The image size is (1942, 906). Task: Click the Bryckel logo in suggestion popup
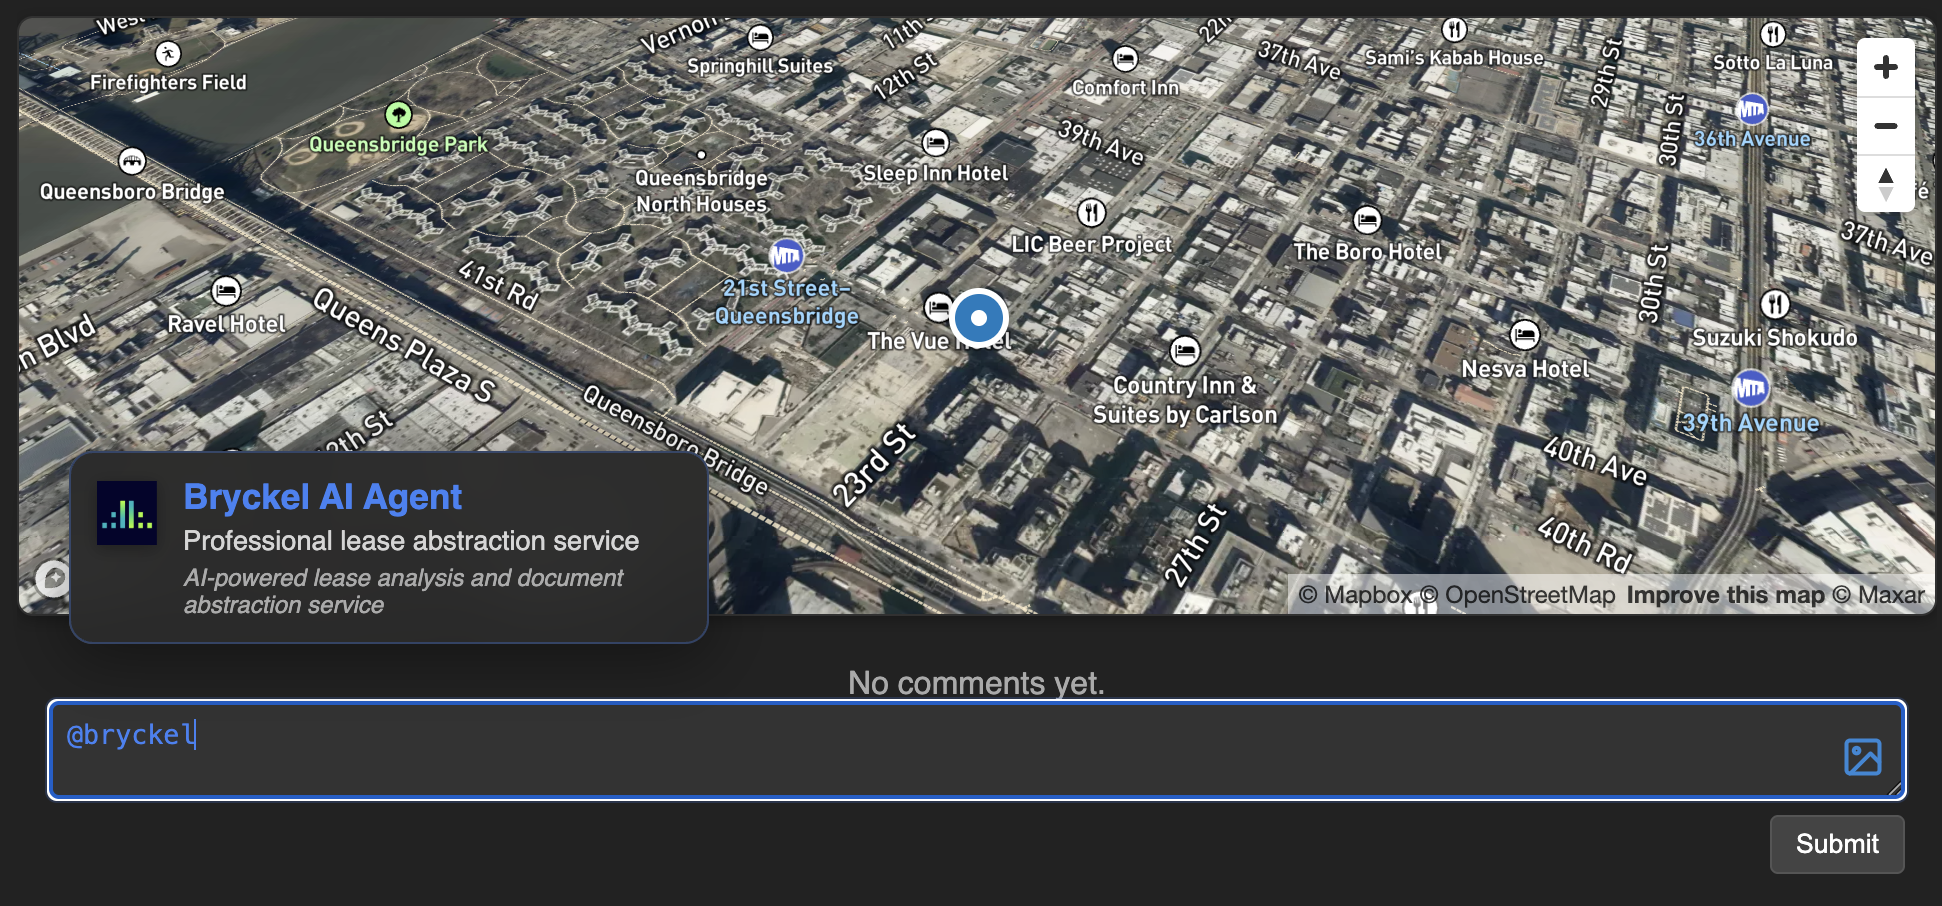point(127,513)
